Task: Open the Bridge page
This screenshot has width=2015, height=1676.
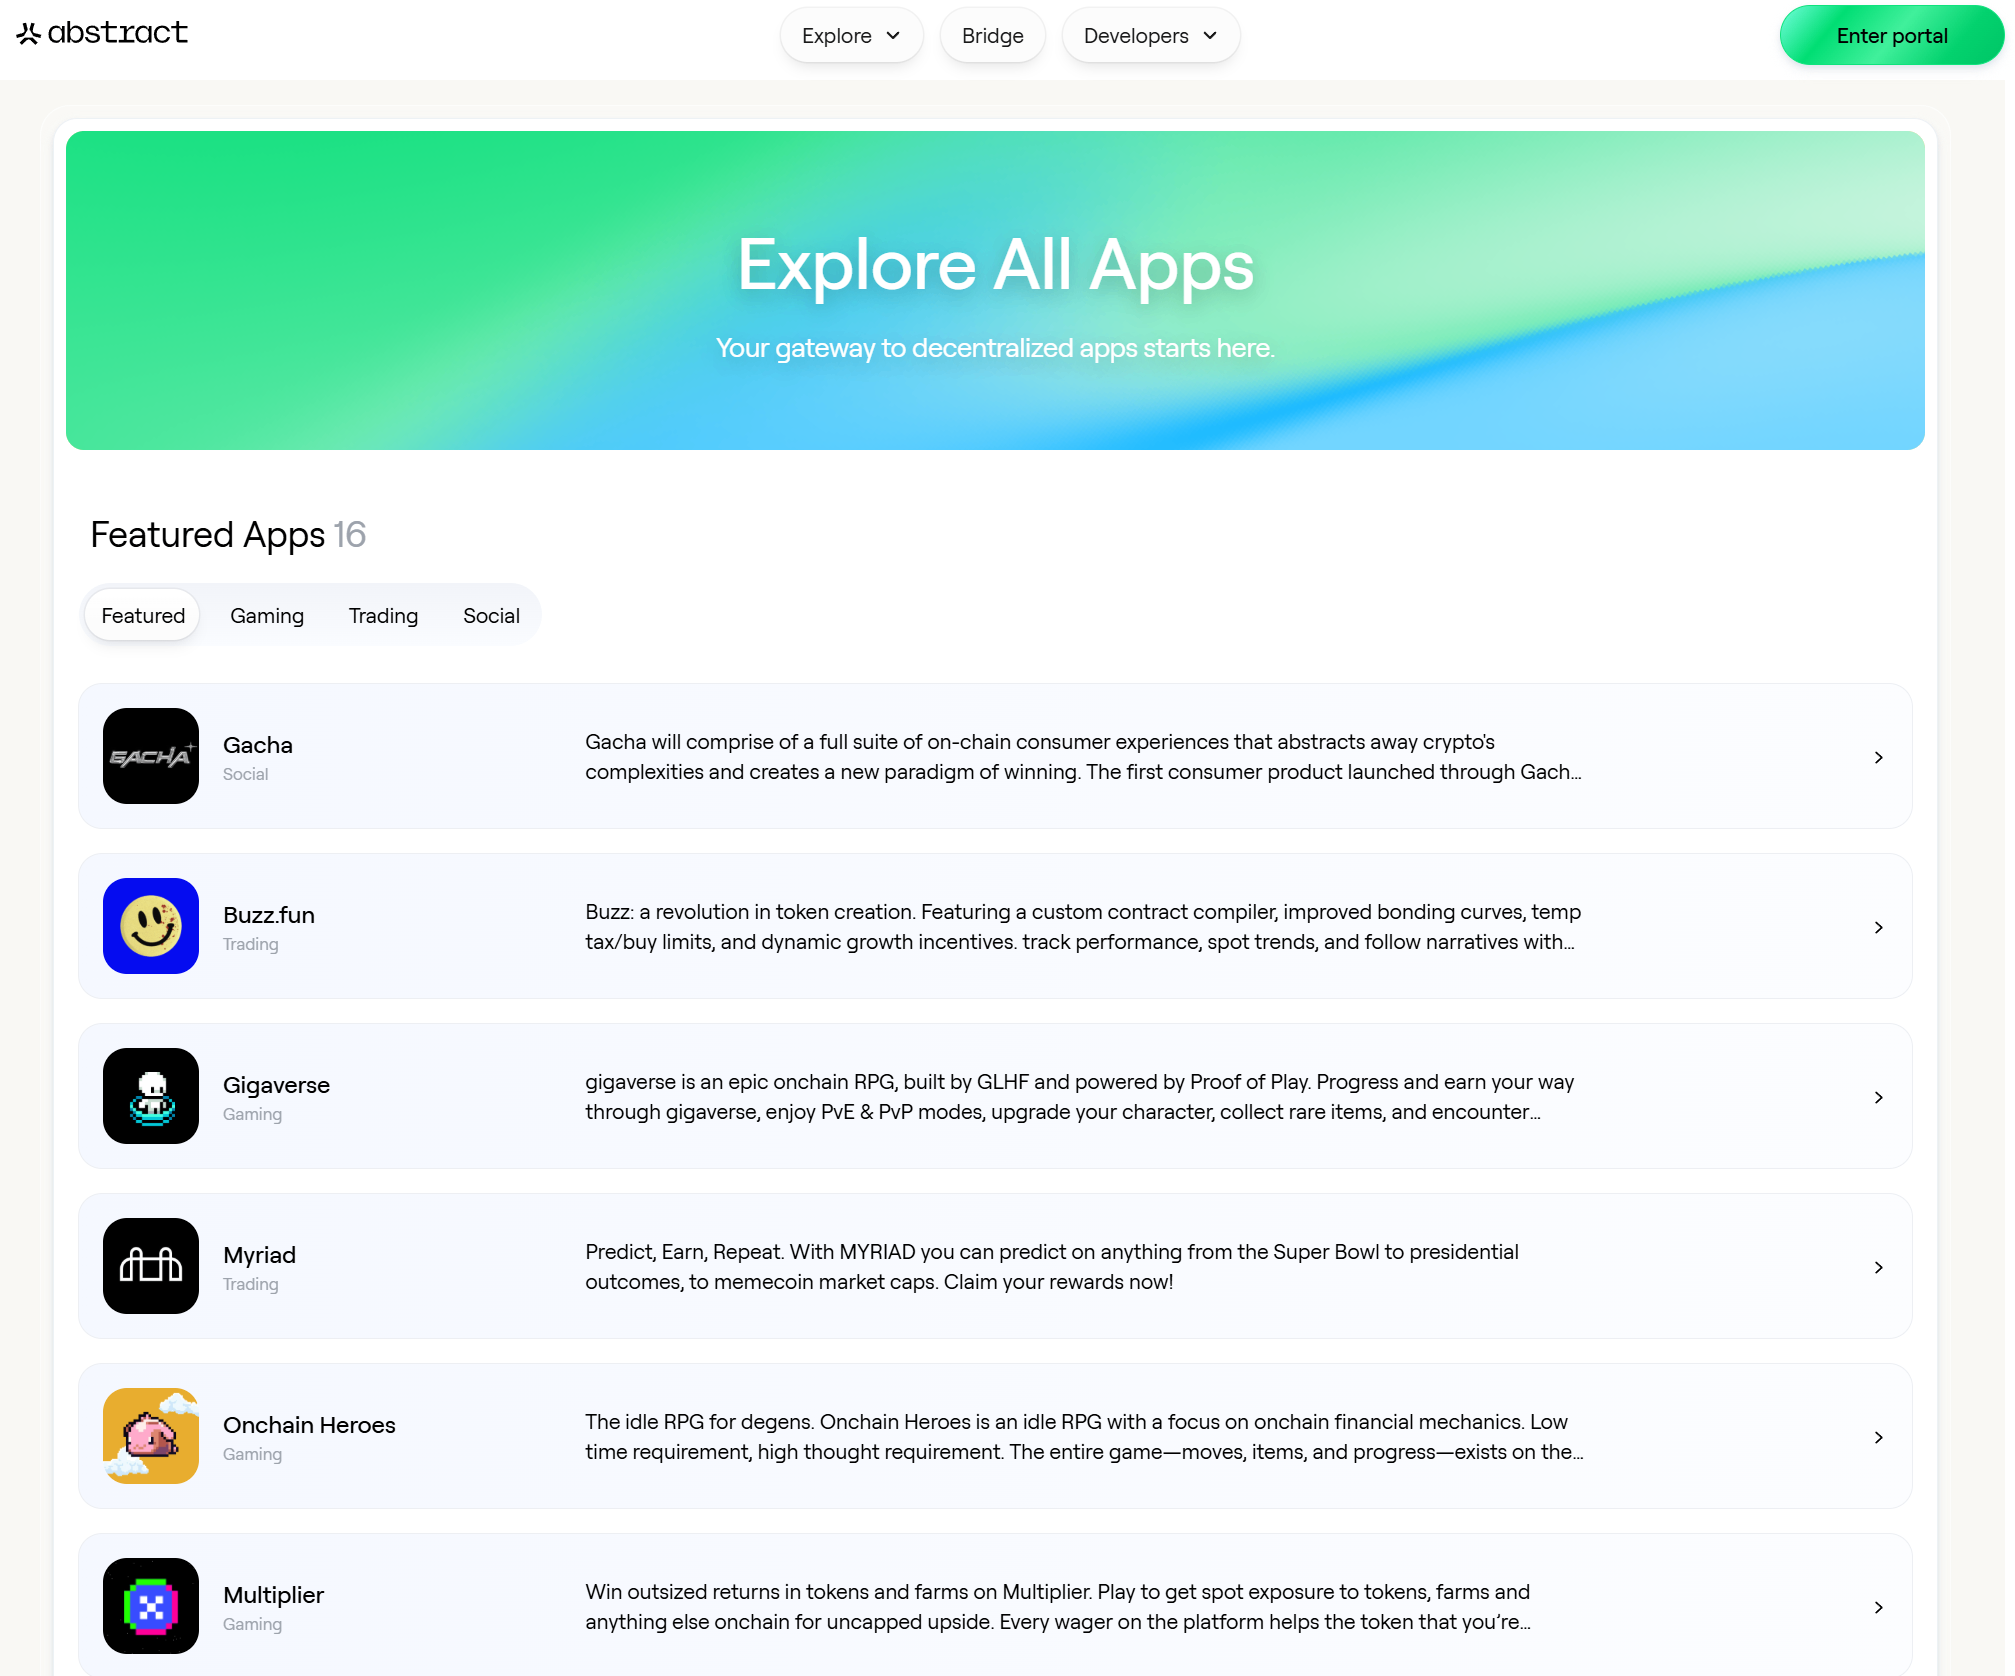Action: [x=992, y=36]
